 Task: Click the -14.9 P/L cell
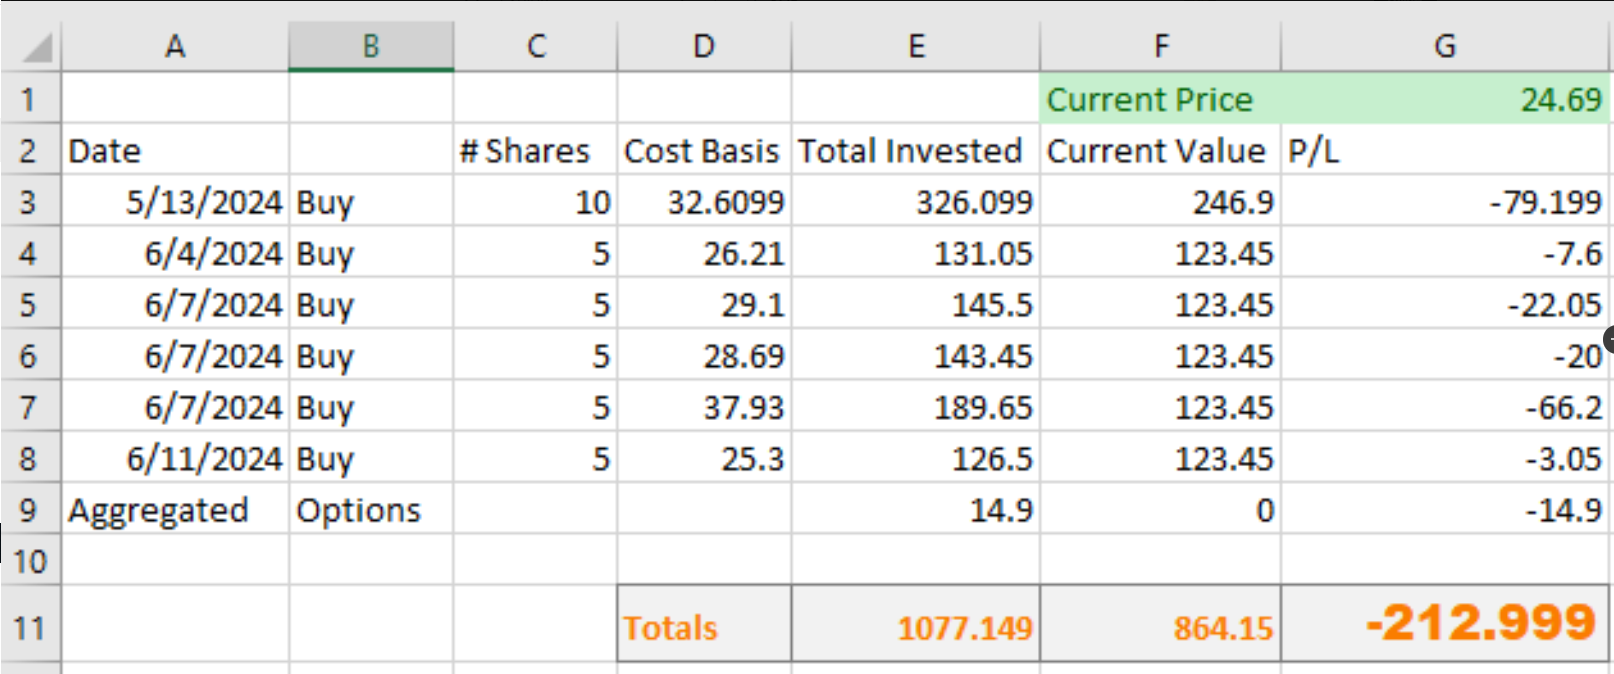coord(1445,510)
